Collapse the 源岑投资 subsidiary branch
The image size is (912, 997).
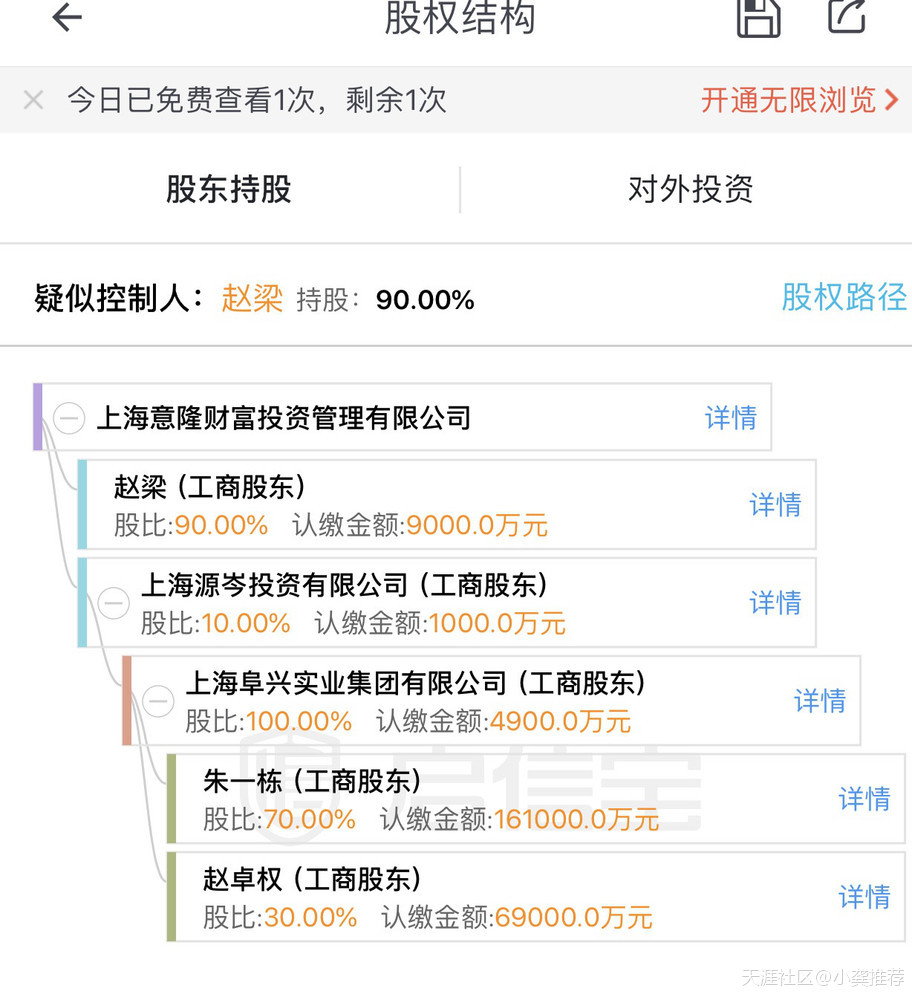point(113,603)
